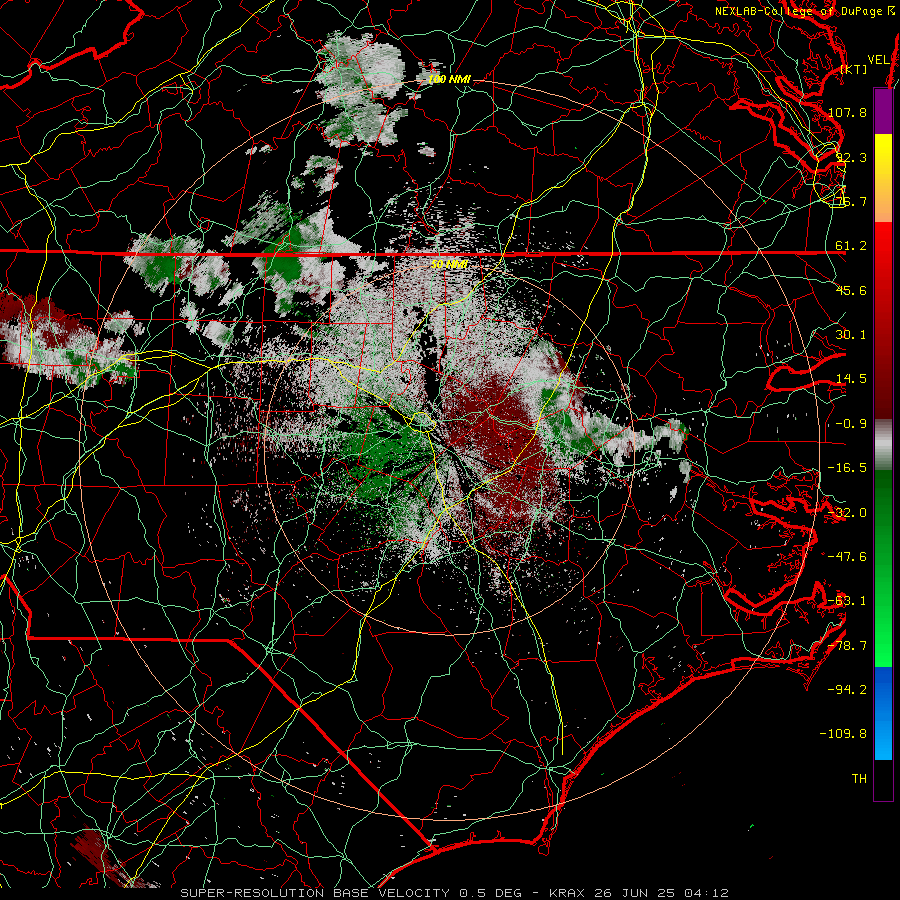This screenshot has width=900, height=900.
Task: Click the 45.6 velocity scale value
Action: click(x=851, y=290)
